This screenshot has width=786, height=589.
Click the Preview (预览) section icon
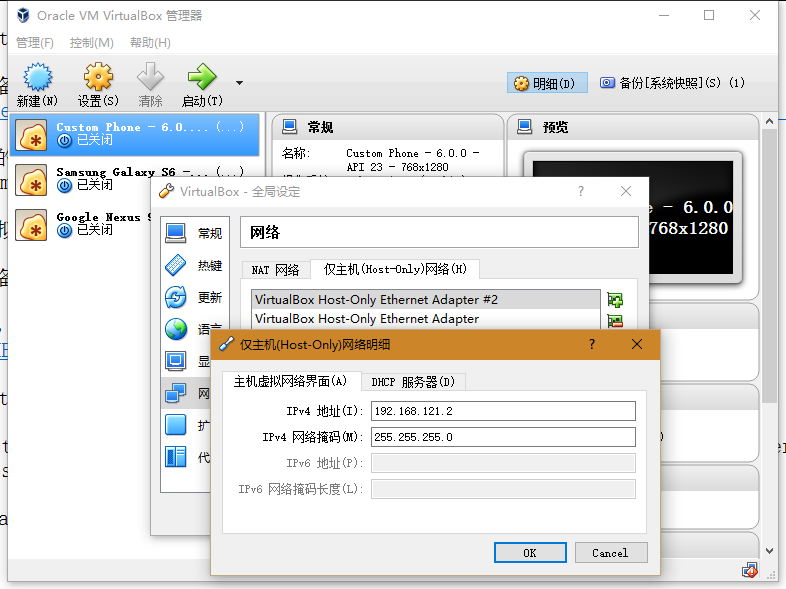pyautogui.click(x=524, y=127)
